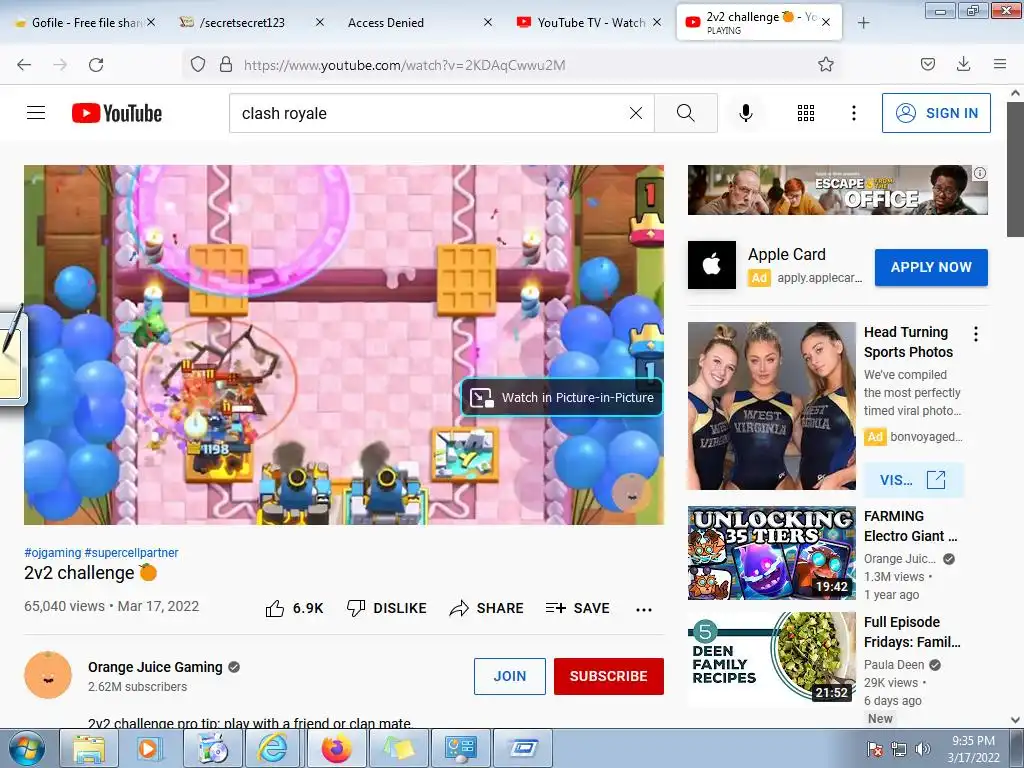Viewport: 1024px width, 768px height.
Task: Save page to Pocket
Action: tap(928, 64)
